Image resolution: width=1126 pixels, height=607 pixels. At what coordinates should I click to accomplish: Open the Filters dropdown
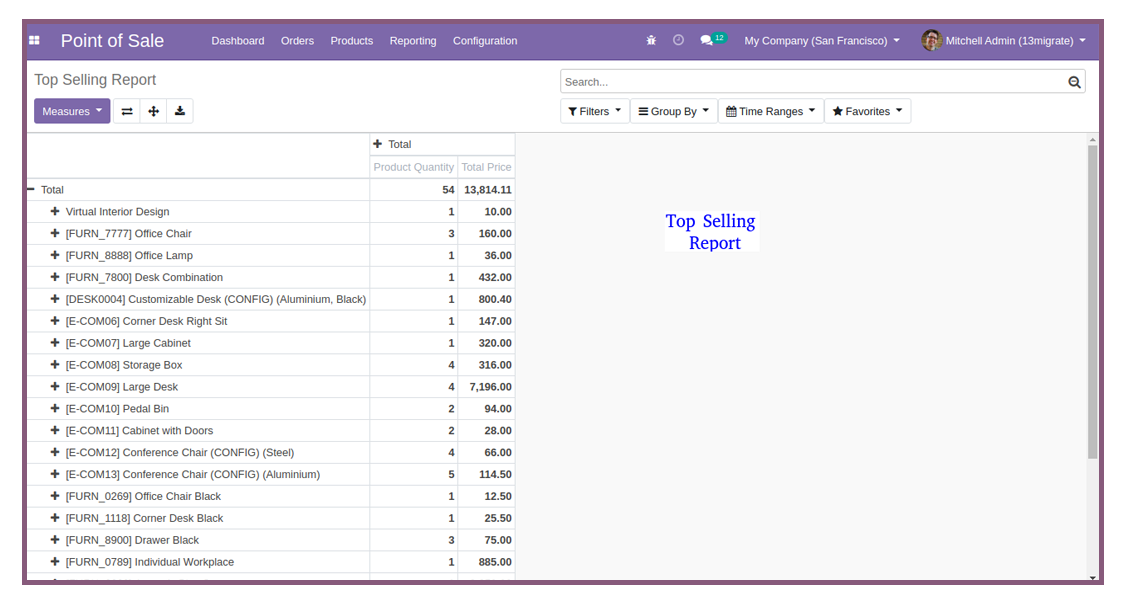595,111
